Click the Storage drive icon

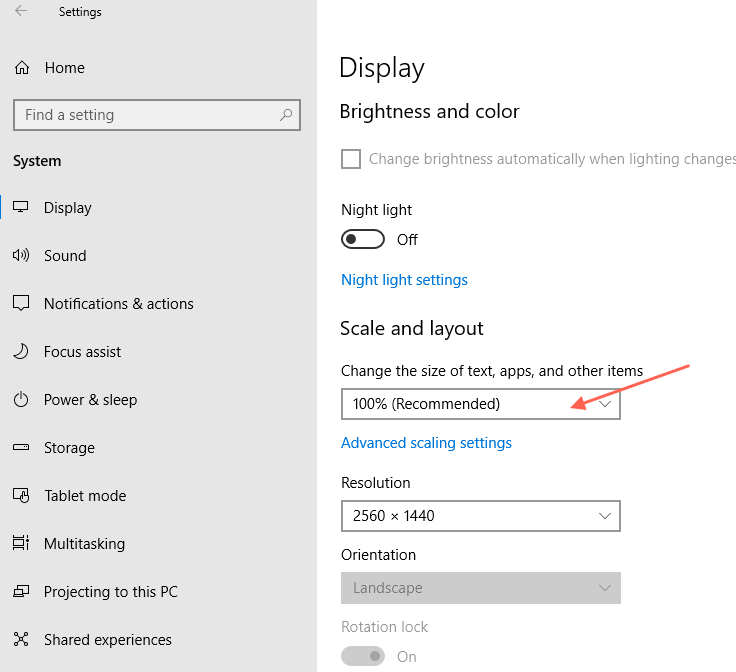point(21,448)
